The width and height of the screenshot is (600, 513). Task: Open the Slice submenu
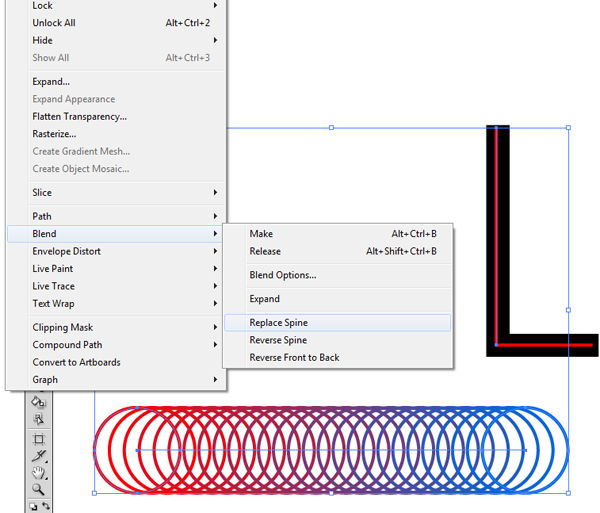tap(117, 192)
